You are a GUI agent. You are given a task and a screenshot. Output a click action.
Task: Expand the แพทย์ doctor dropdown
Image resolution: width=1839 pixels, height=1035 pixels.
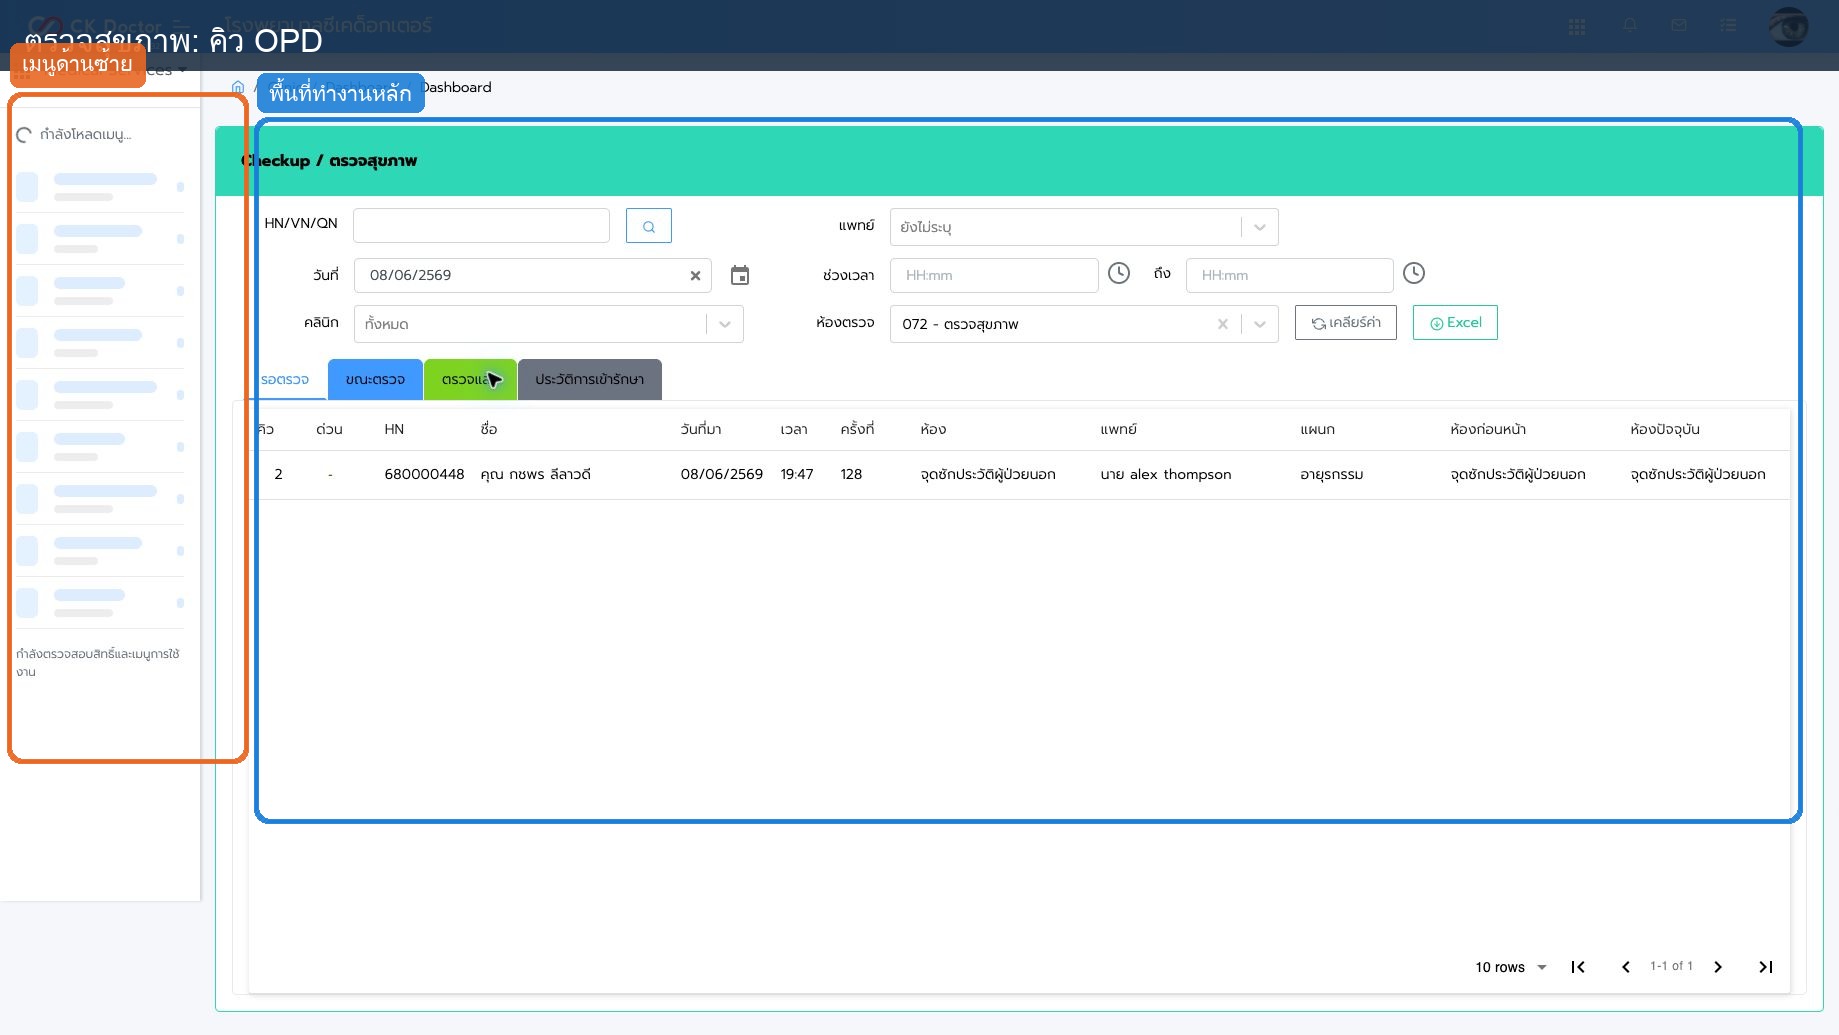1260,227
